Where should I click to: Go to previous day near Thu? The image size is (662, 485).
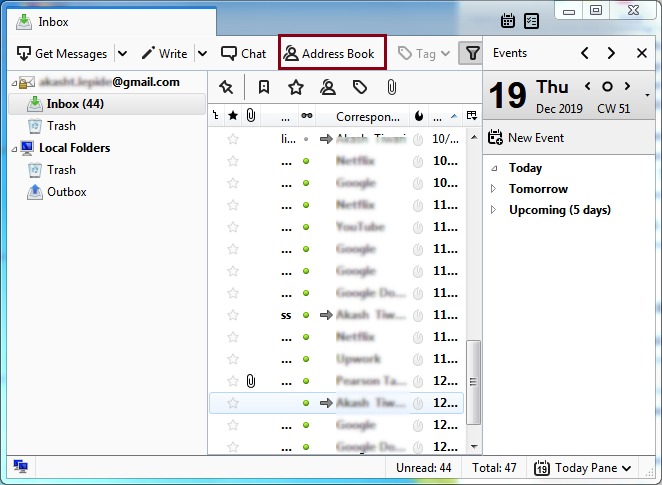(x=588, y=86)
